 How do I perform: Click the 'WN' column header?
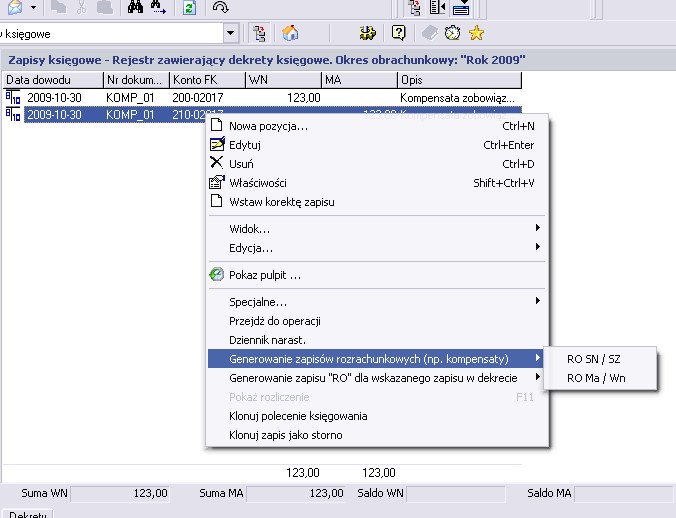point(283,80)
